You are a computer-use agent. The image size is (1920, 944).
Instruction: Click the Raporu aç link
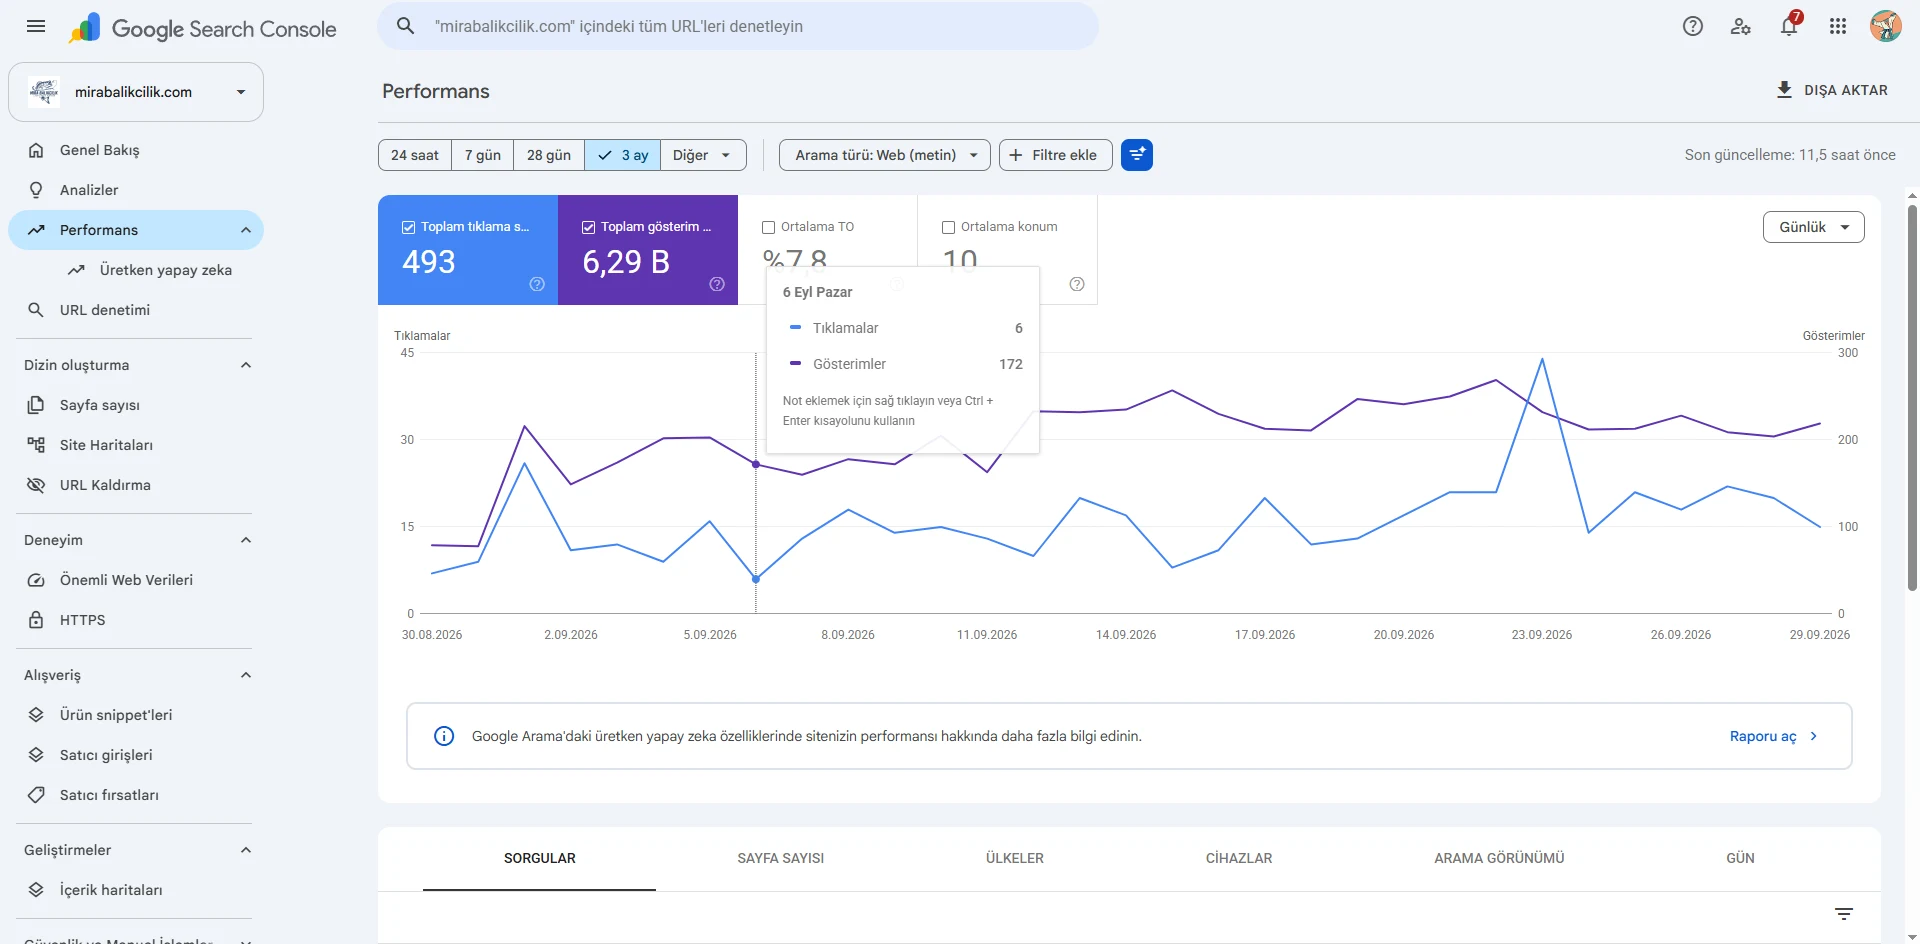1774,736
